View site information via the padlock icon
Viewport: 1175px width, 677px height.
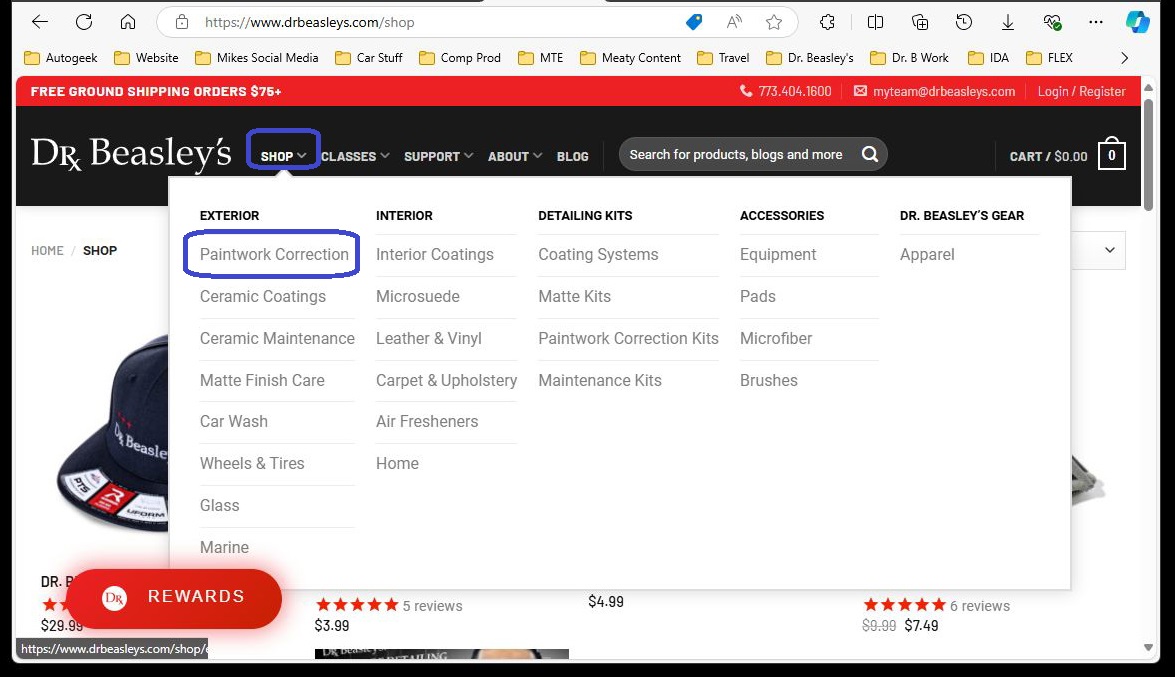coord(182,22)
